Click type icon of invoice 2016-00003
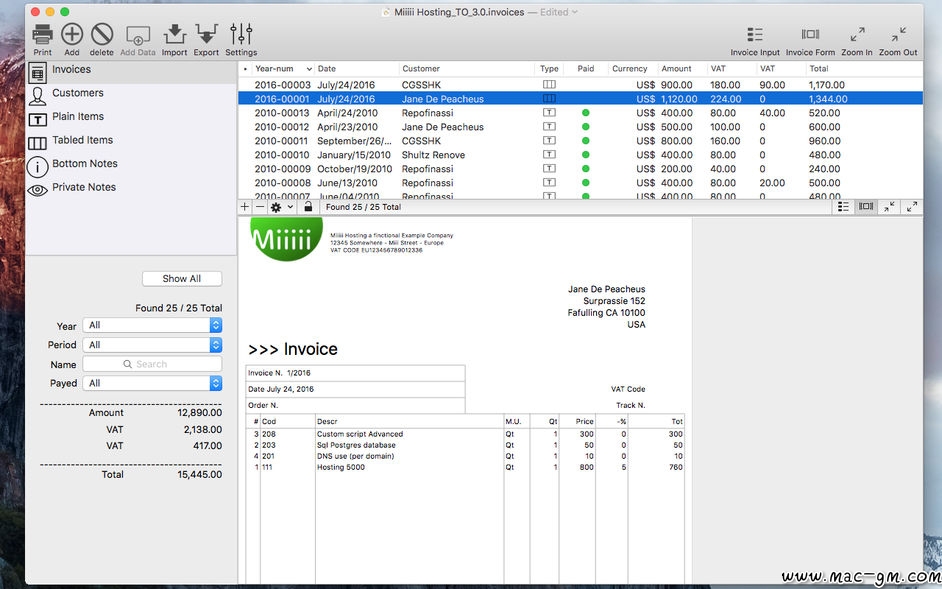 coord(549,85)
